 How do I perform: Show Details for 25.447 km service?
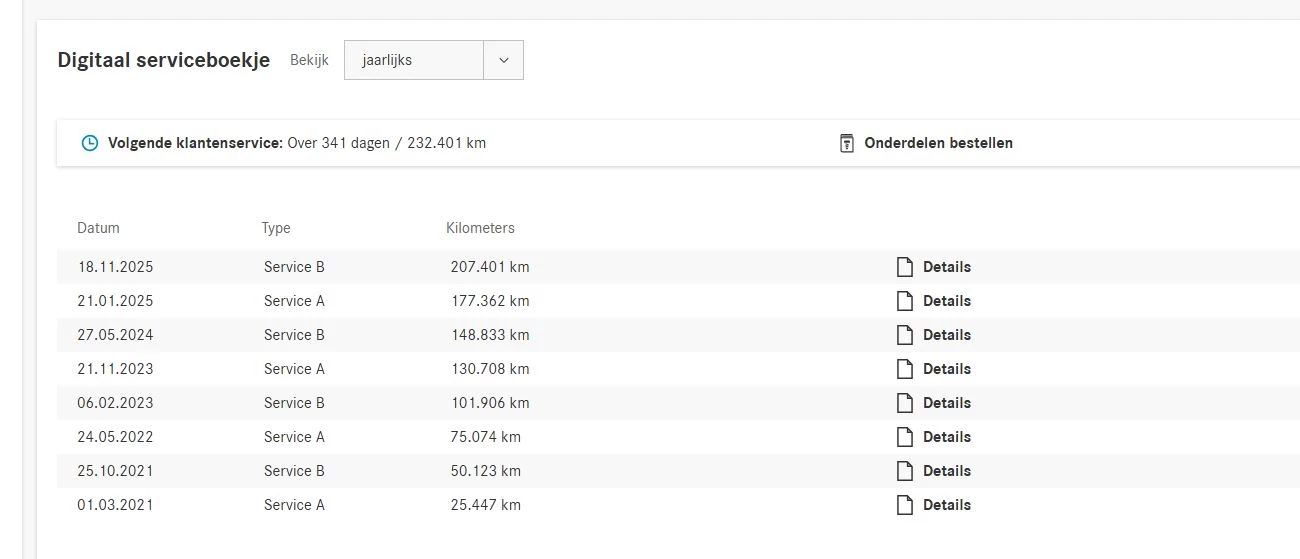point(946,505)
